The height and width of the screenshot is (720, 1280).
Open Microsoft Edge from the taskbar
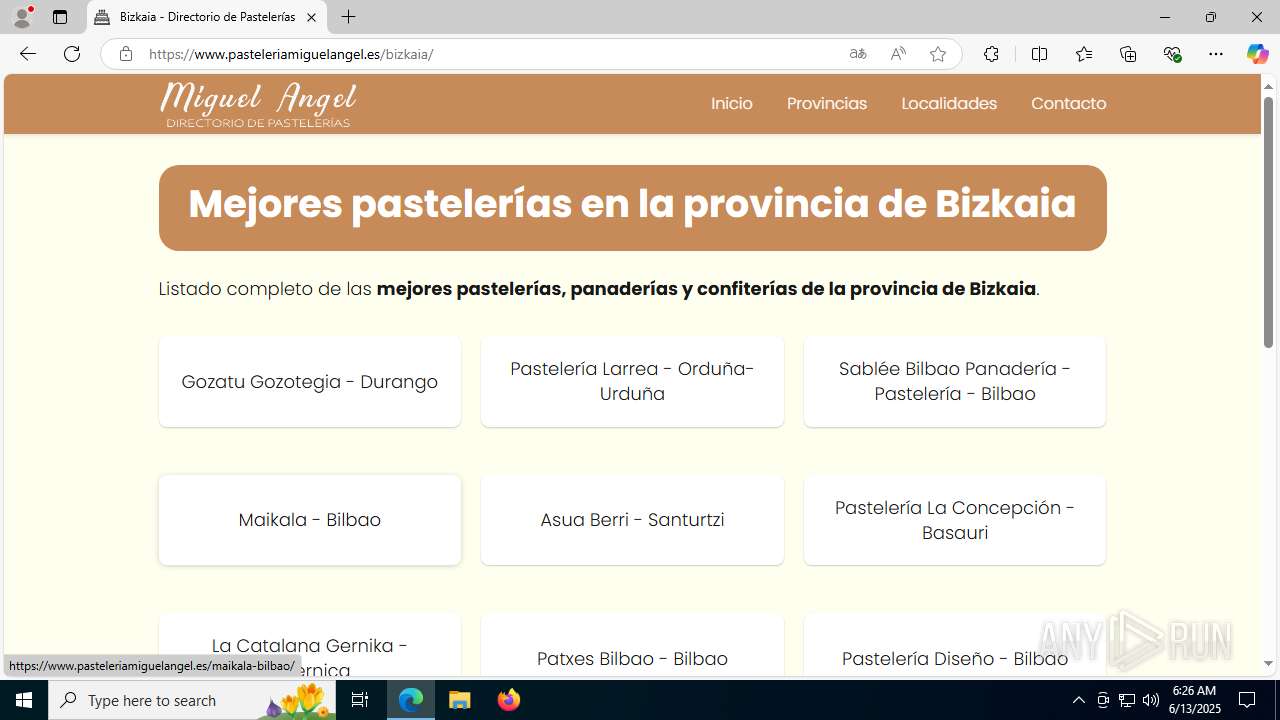[411, 700]
